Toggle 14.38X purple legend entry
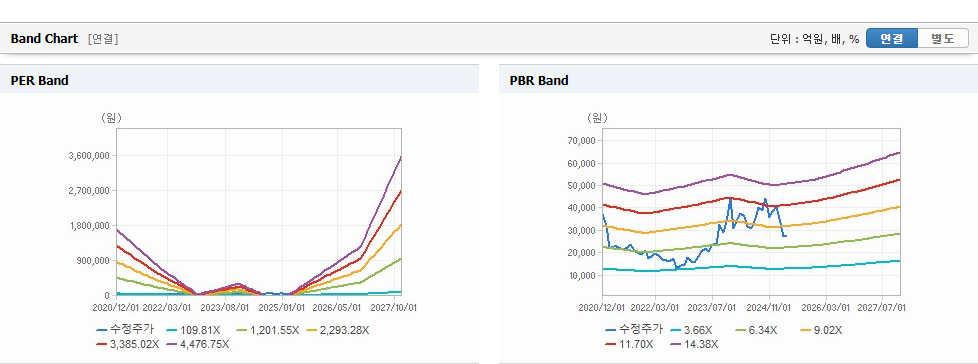 [693, 343]
